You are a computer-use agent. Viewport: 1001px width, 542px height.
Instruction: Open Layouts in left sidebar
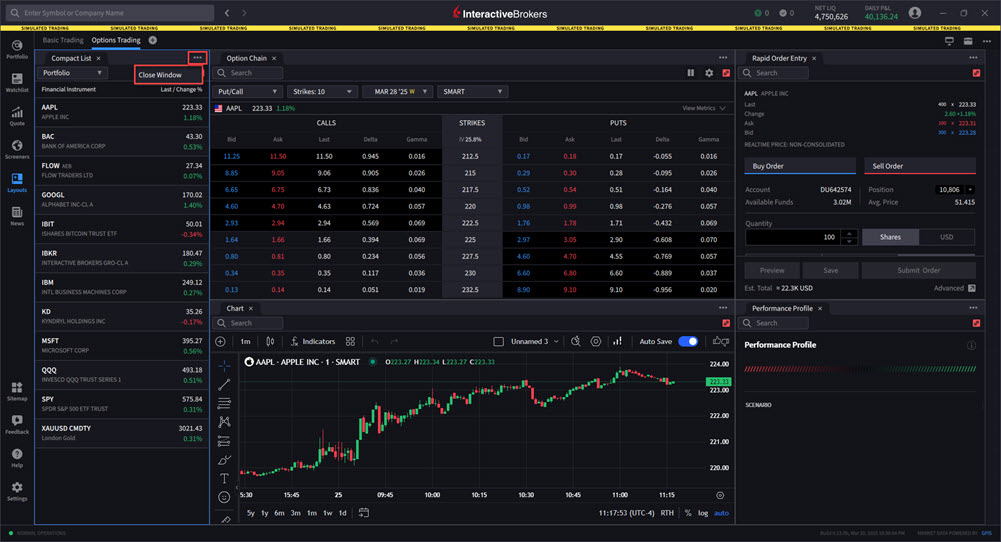(17, 183)
